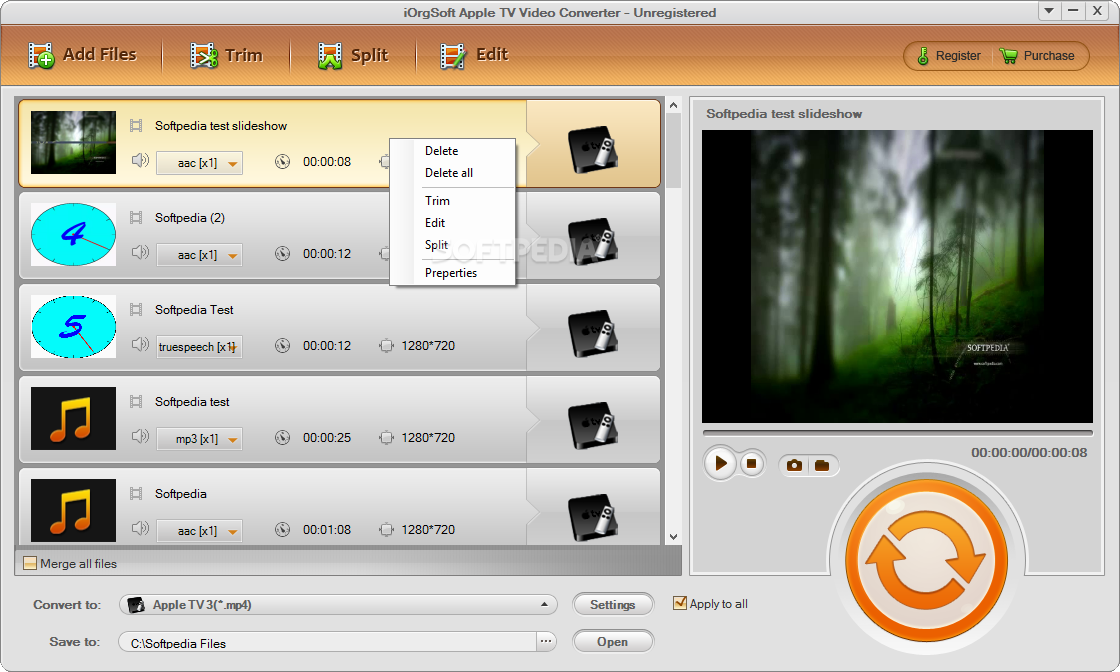Choose Edit from the context menu
This screenshot has height=672, width=1120.
tap(435, 223)
